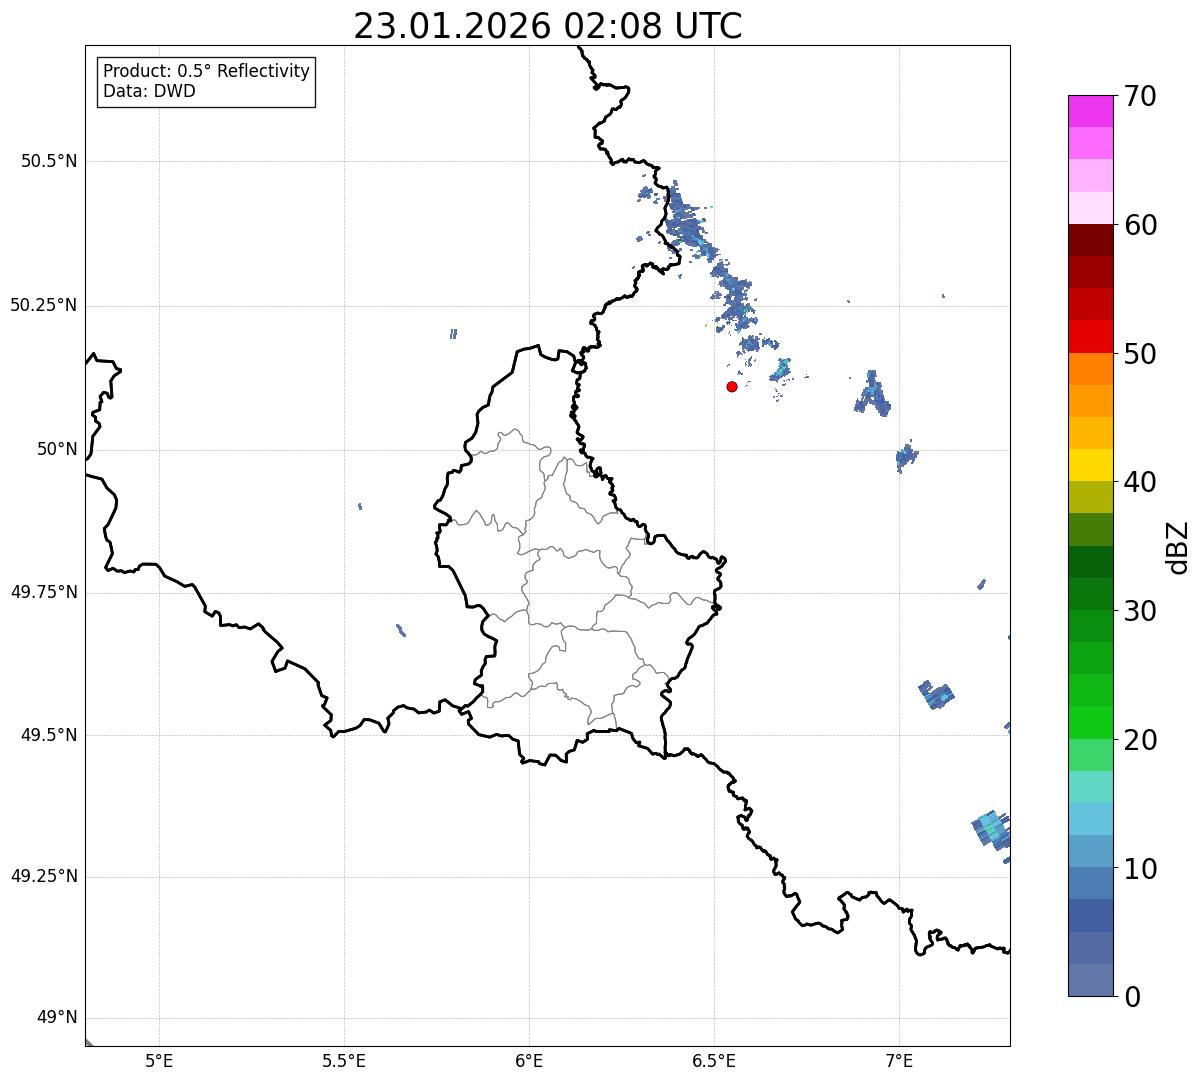Click the 50.25°N latitude label

44,305
